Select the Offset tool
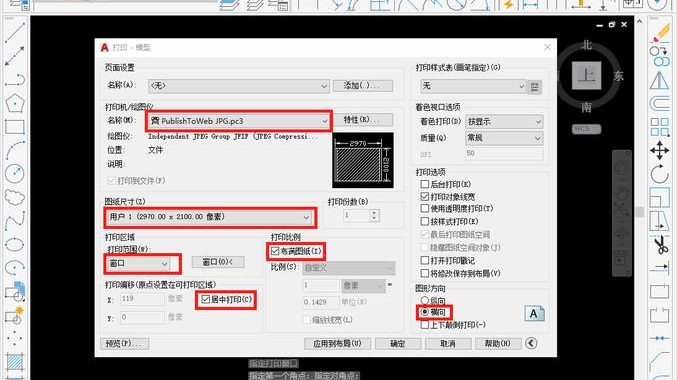The width and height of the screenshot is (677, 380). pyautogui.click(x=660, y=104)
